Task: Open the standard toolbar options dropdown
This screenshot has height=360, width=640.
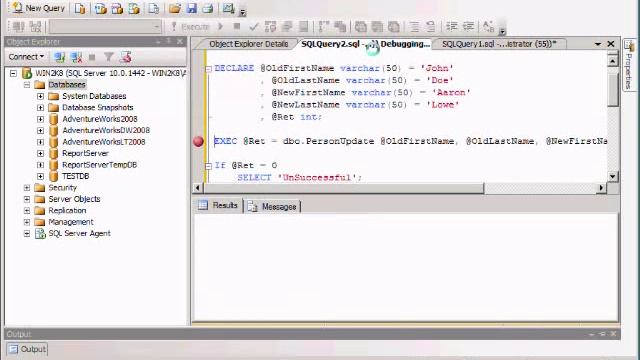Action: (242, 12)
